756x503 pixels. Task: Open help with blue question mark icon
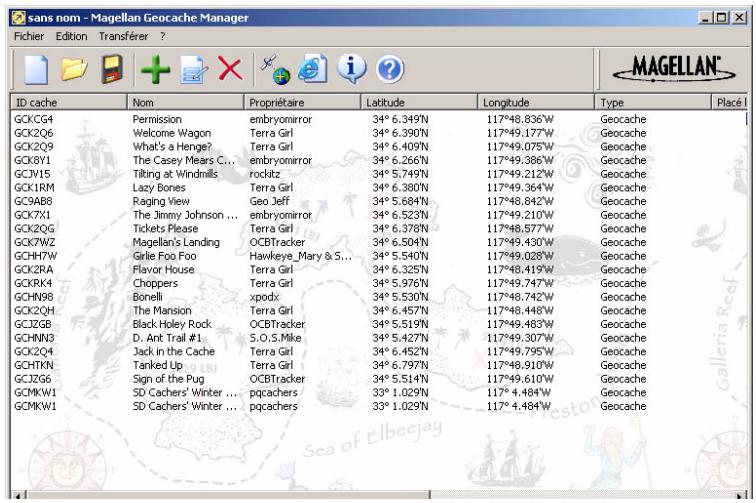click(x=390, y=69)
